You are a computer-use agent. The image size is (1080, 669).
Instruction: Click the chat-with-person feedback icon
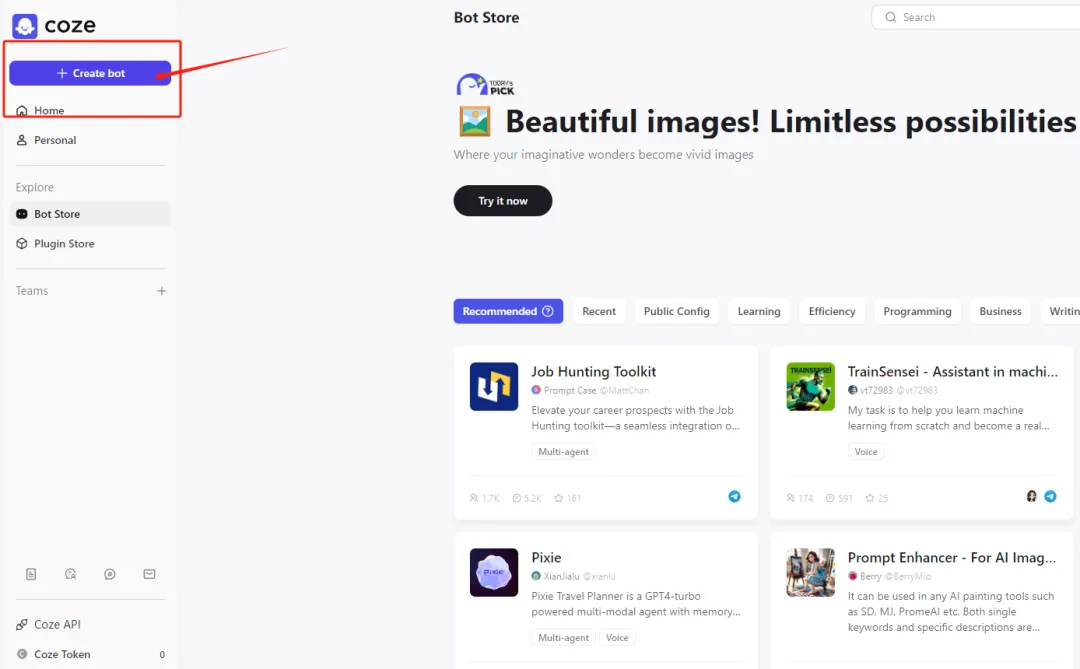[x=70, y=574]
